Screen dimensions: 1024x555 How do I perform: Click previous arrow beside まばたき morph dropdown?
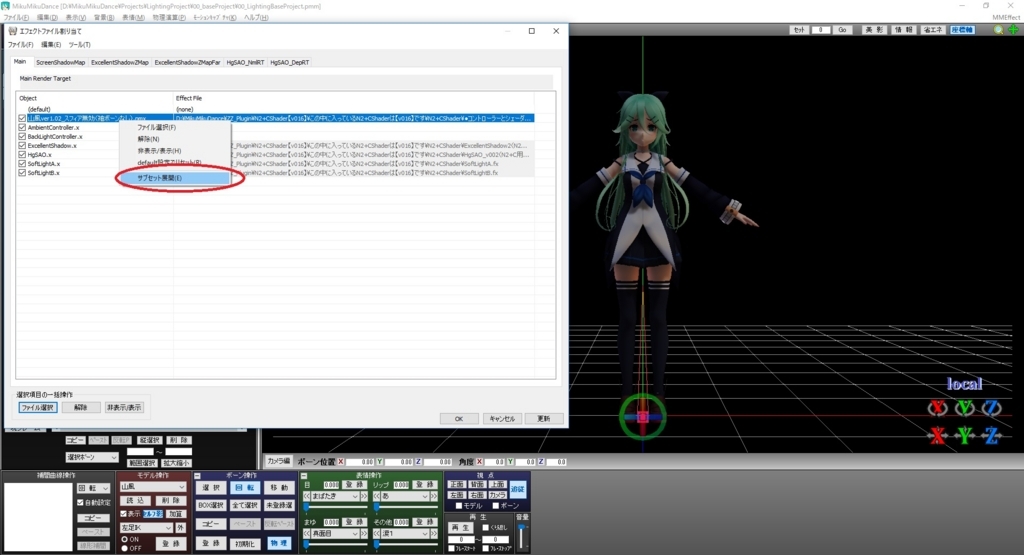point(307,497)
